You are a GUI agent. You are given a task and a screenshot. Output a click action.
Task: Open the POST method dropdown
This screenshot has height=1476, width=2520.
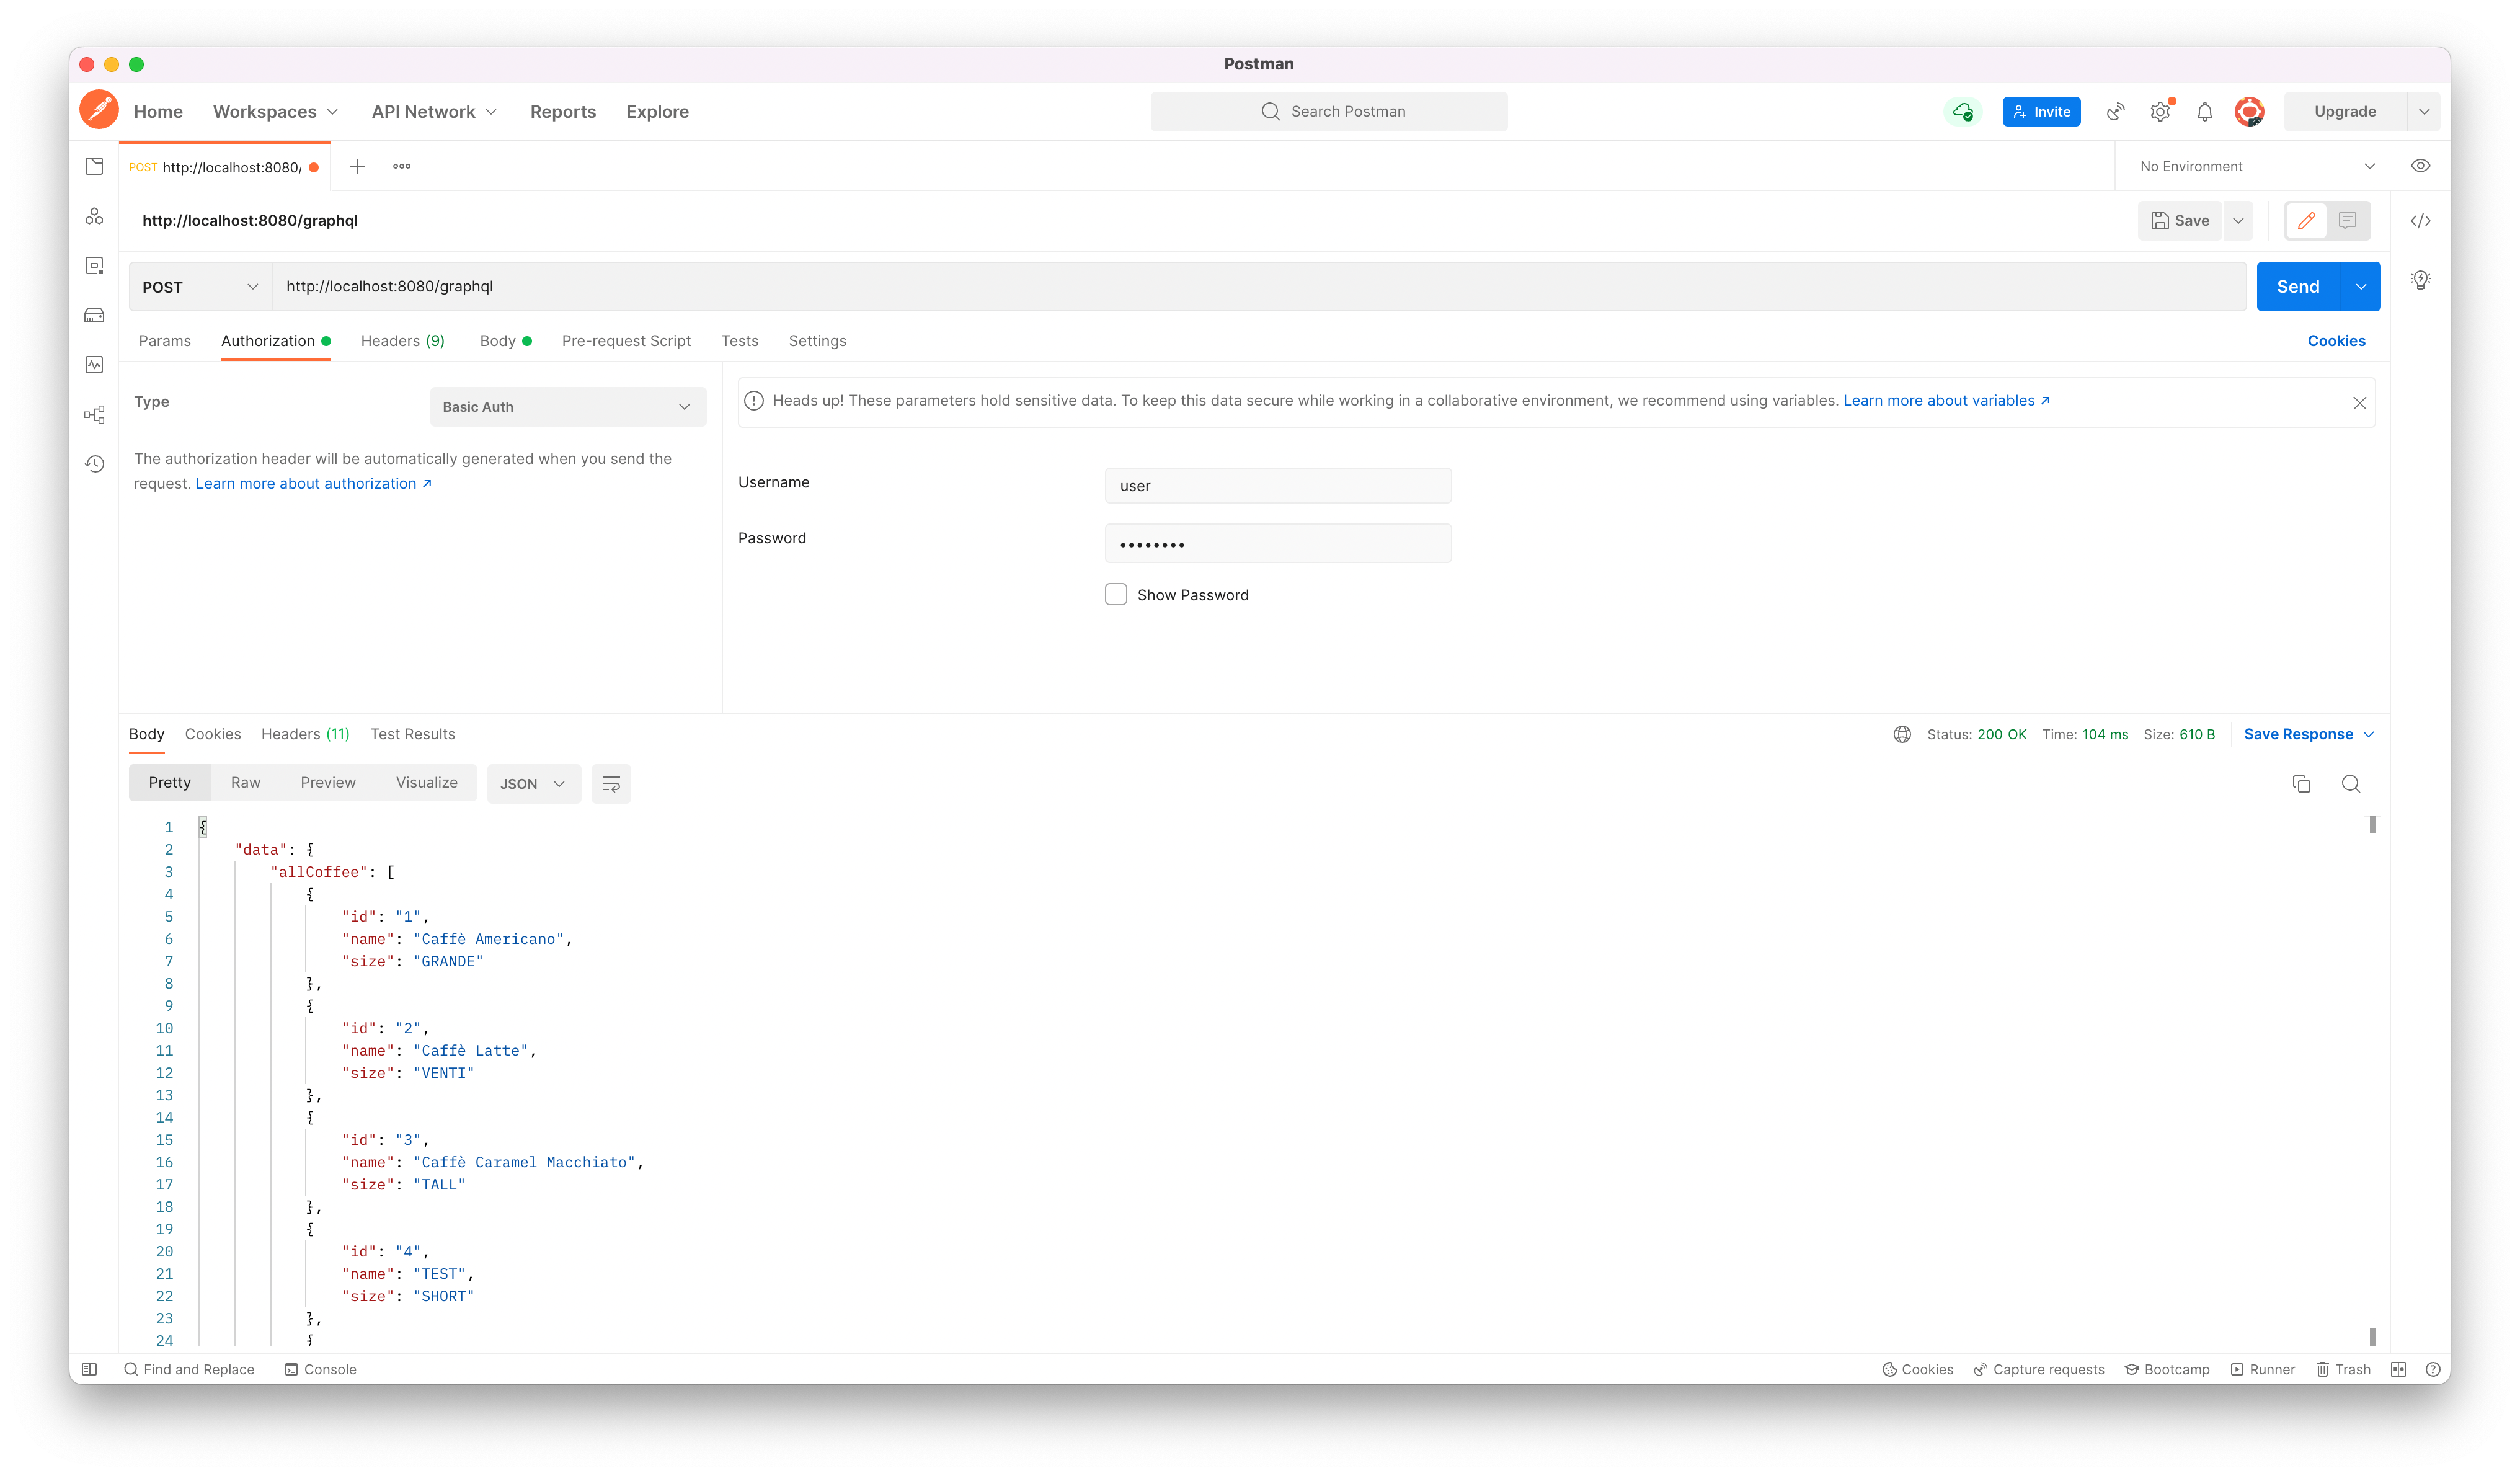pos(200,287)
